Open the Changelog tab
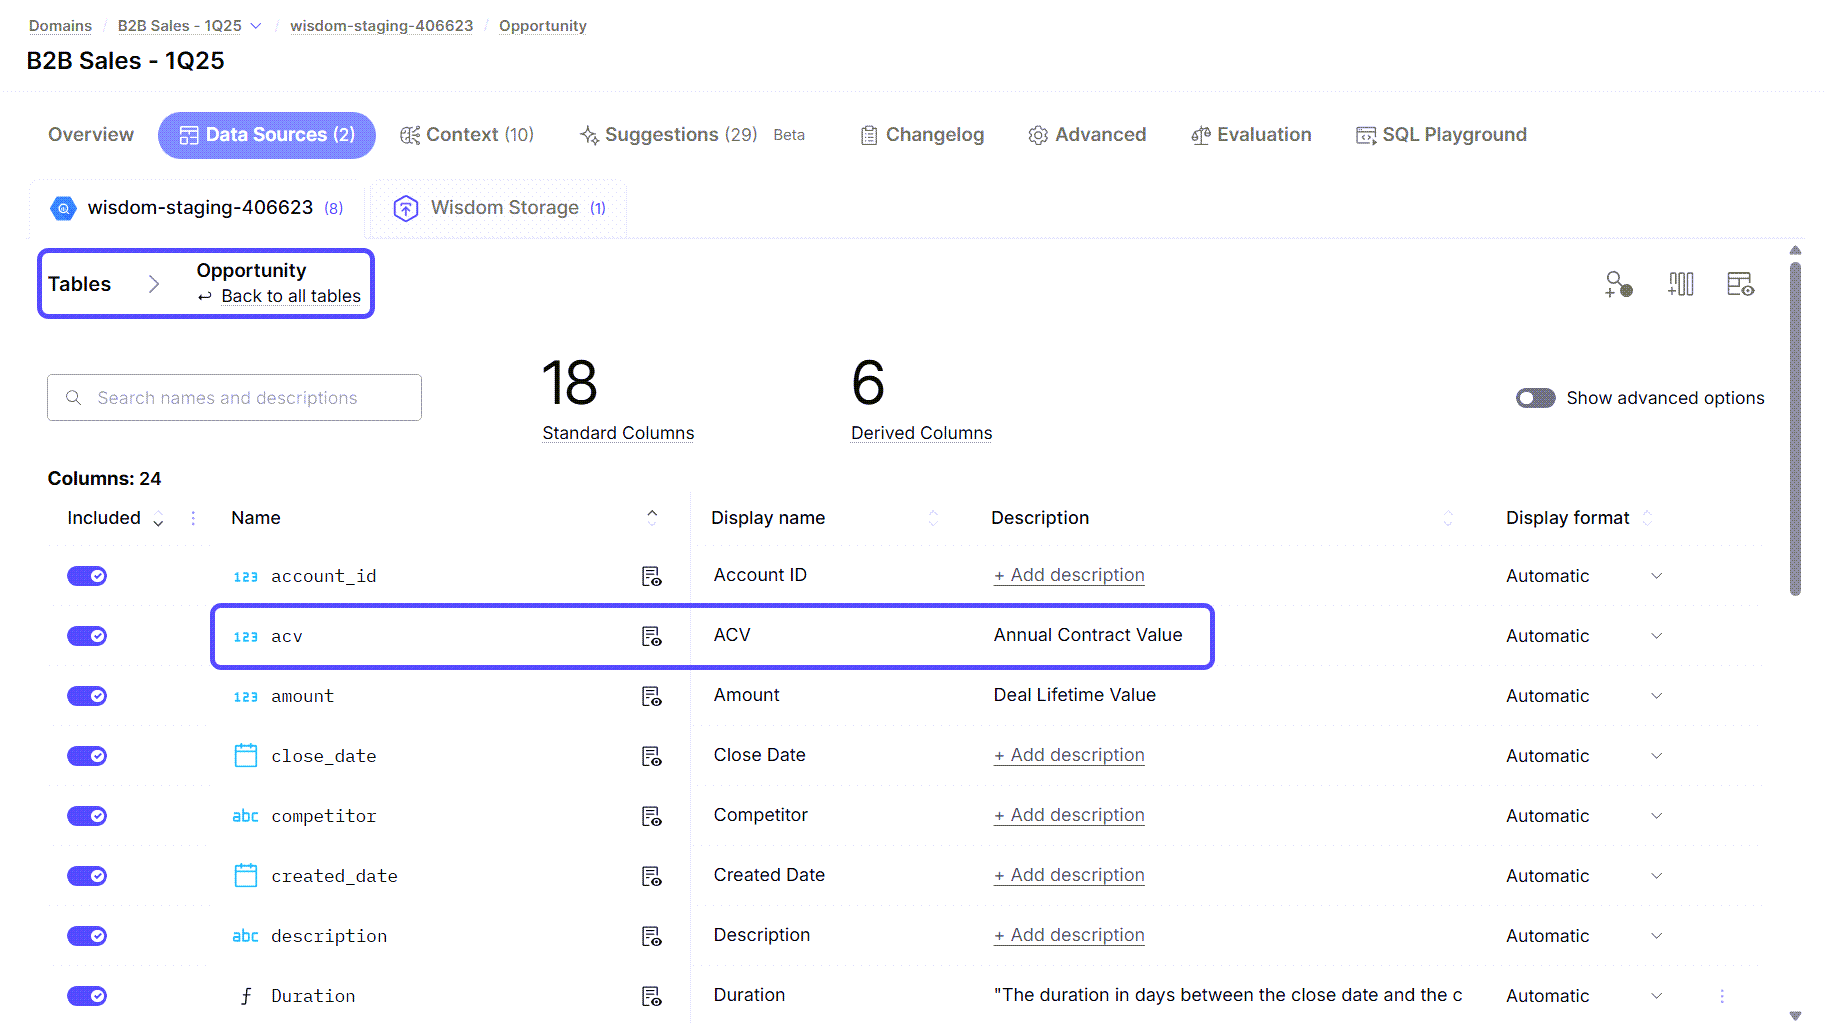 922,135
